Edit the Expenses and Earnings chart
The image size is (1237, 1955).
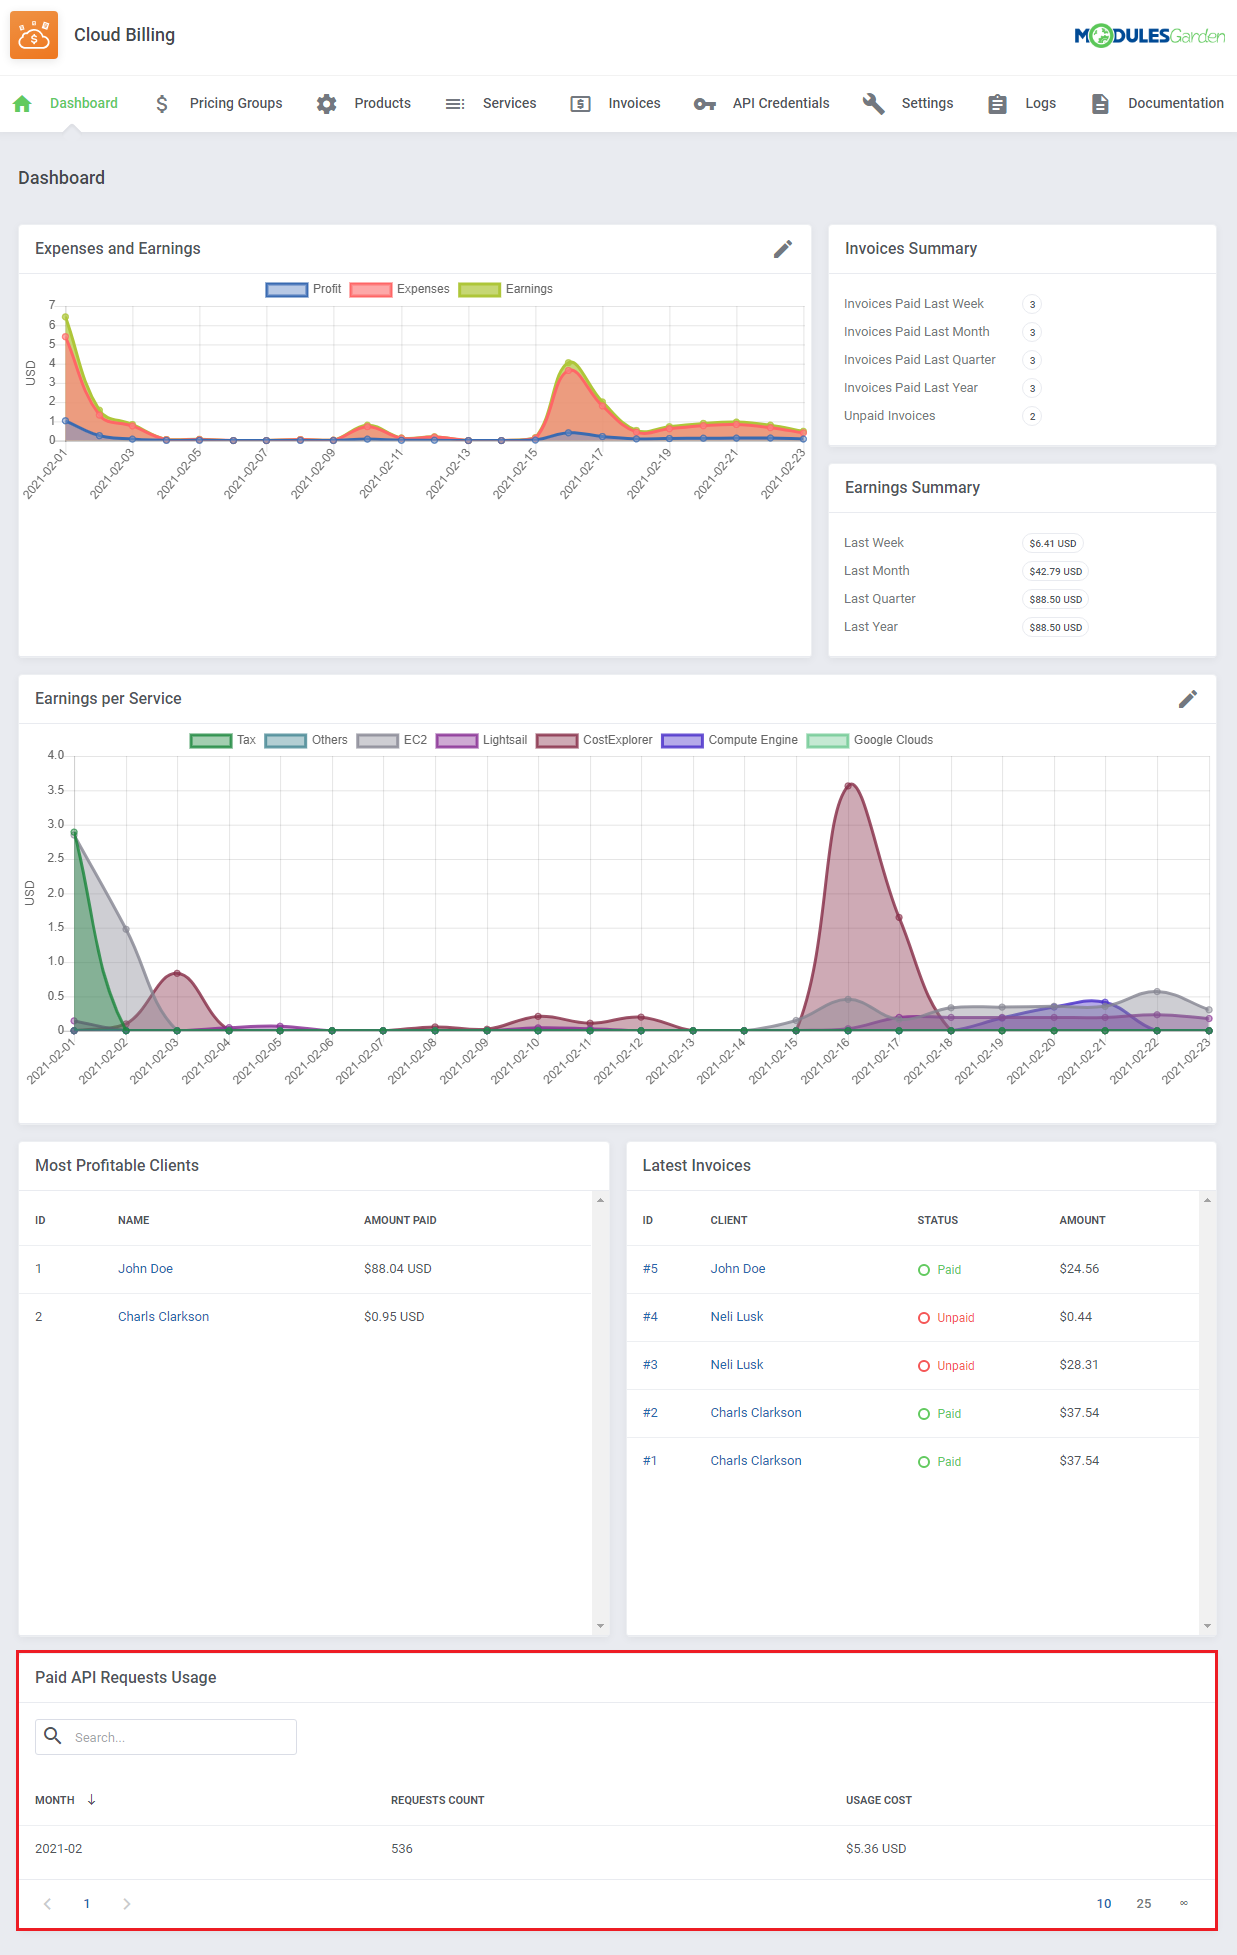(783, 249)
